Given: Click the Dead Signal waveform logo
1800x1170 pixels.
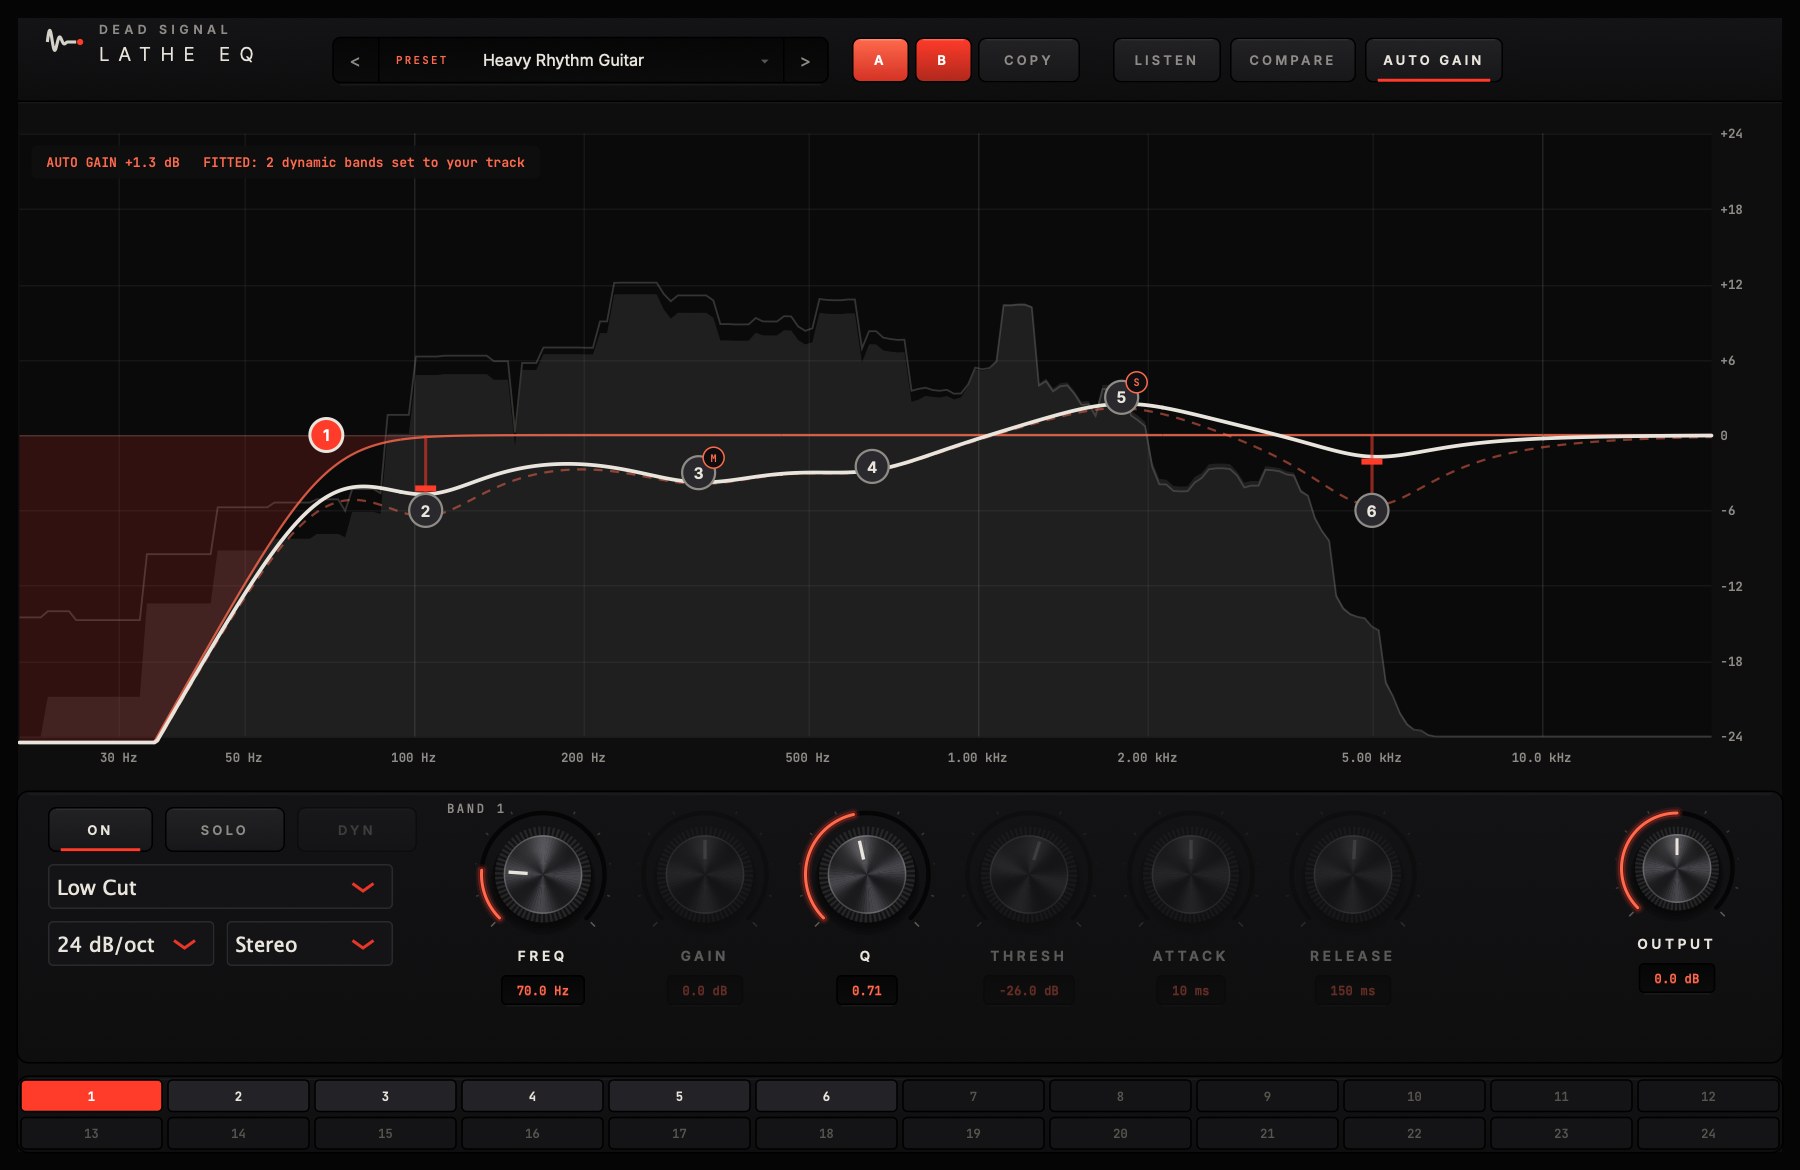Looking at the screenshot, I should pos(64,41).
